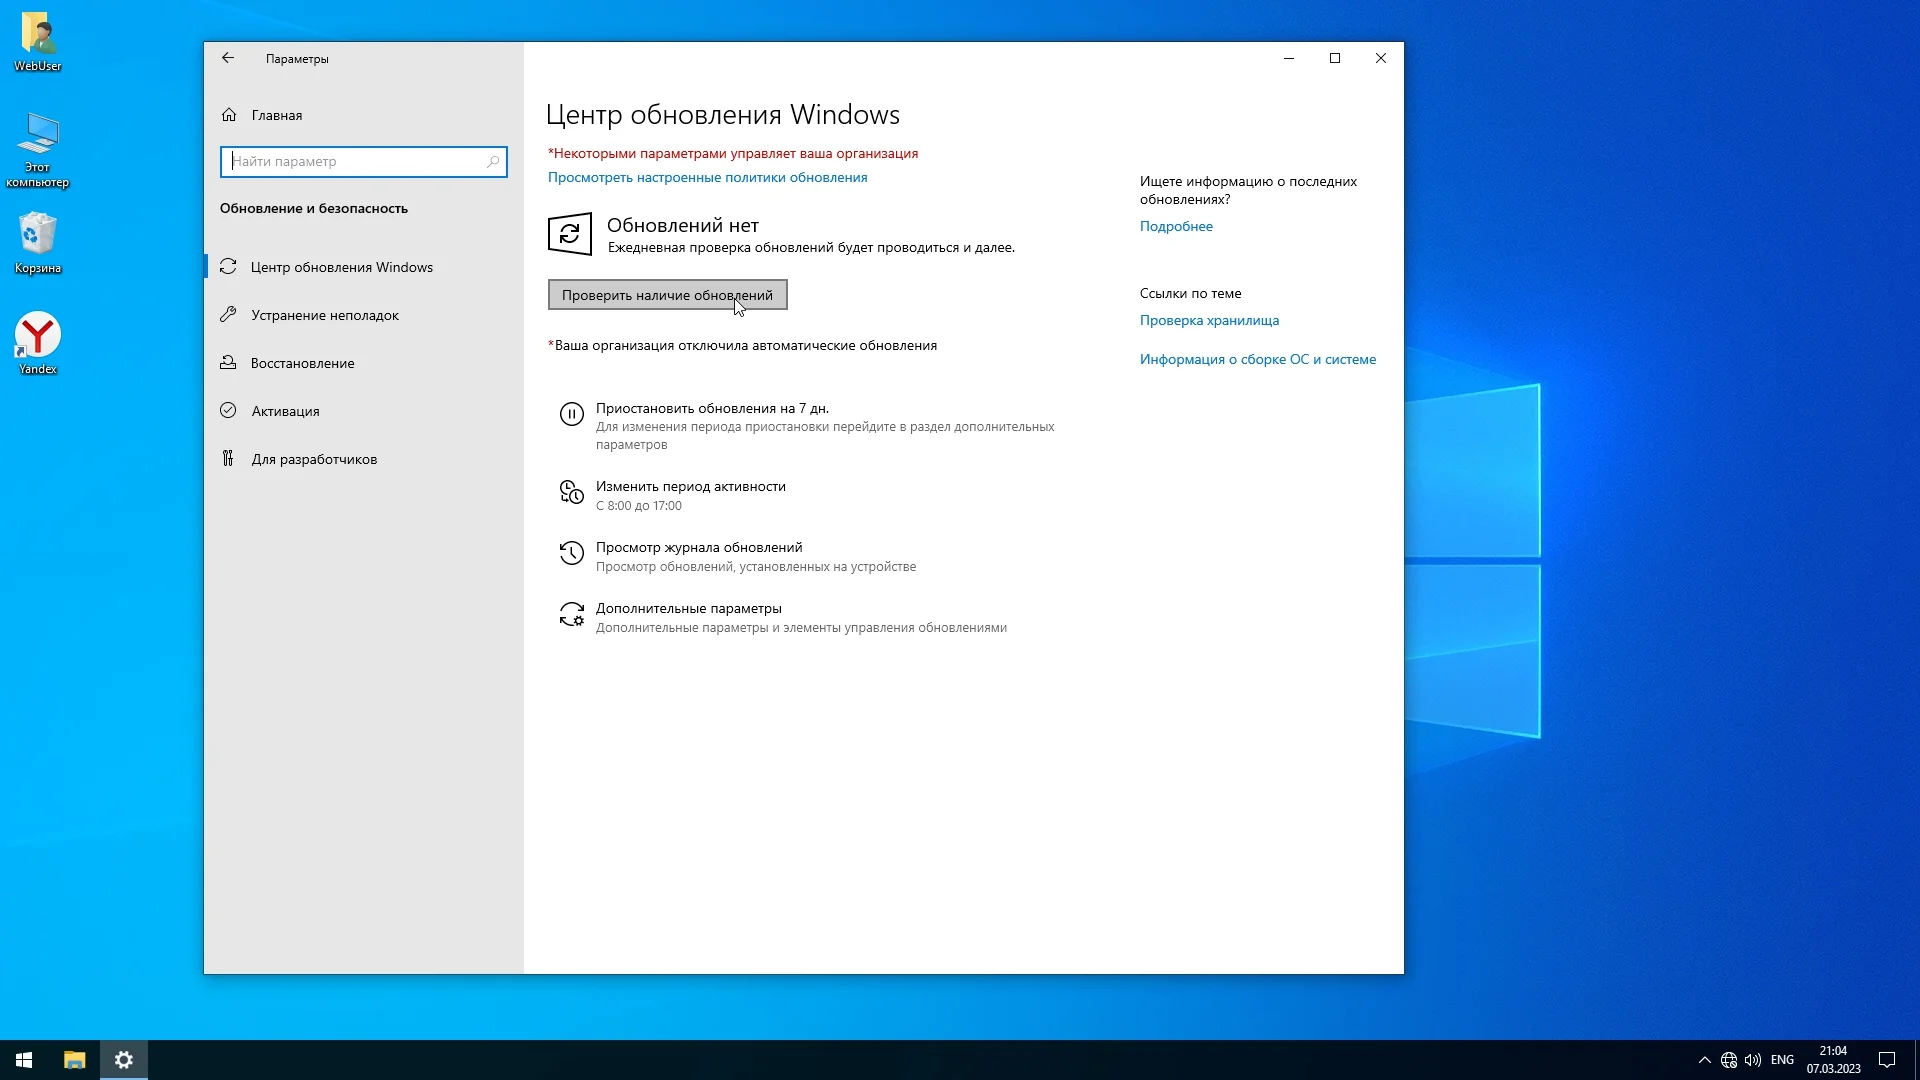1920x1080 pixels.
Task: Open Устранение неполадок section
Action: pyautogui.click(x=324, y=315)
